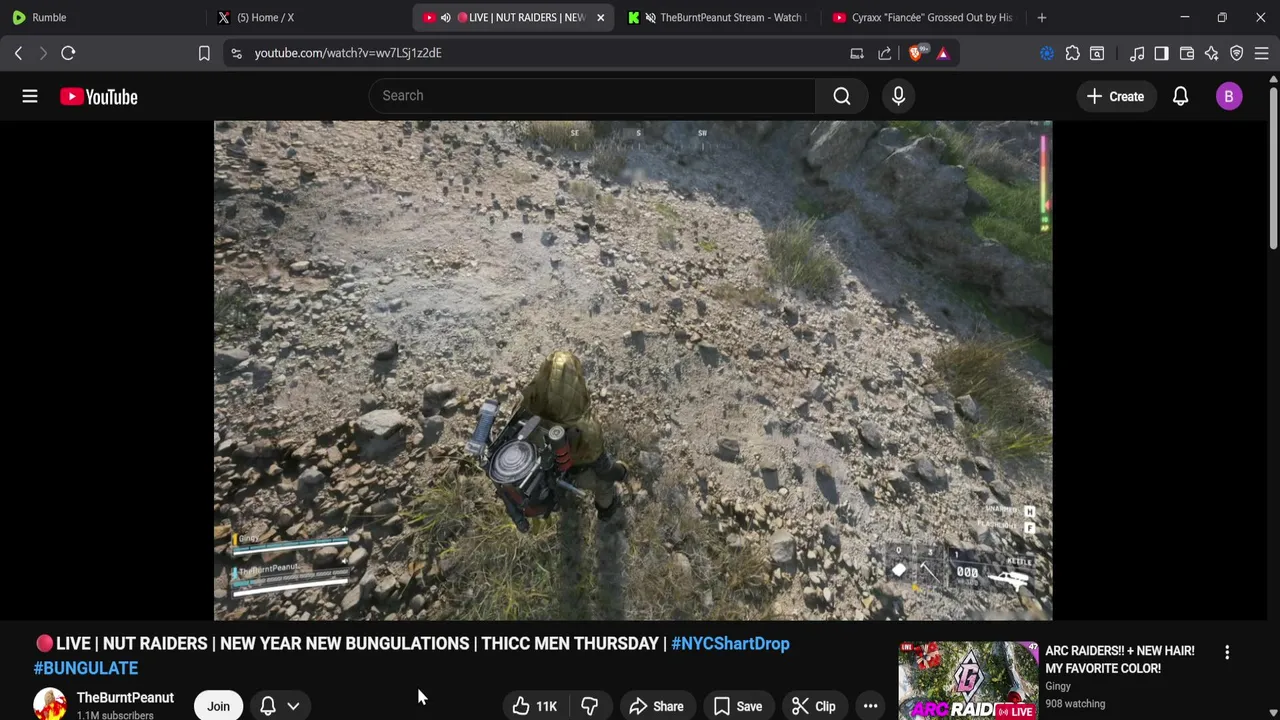Save the video to a playlist

pyautogui.click(x=738, y=706)
